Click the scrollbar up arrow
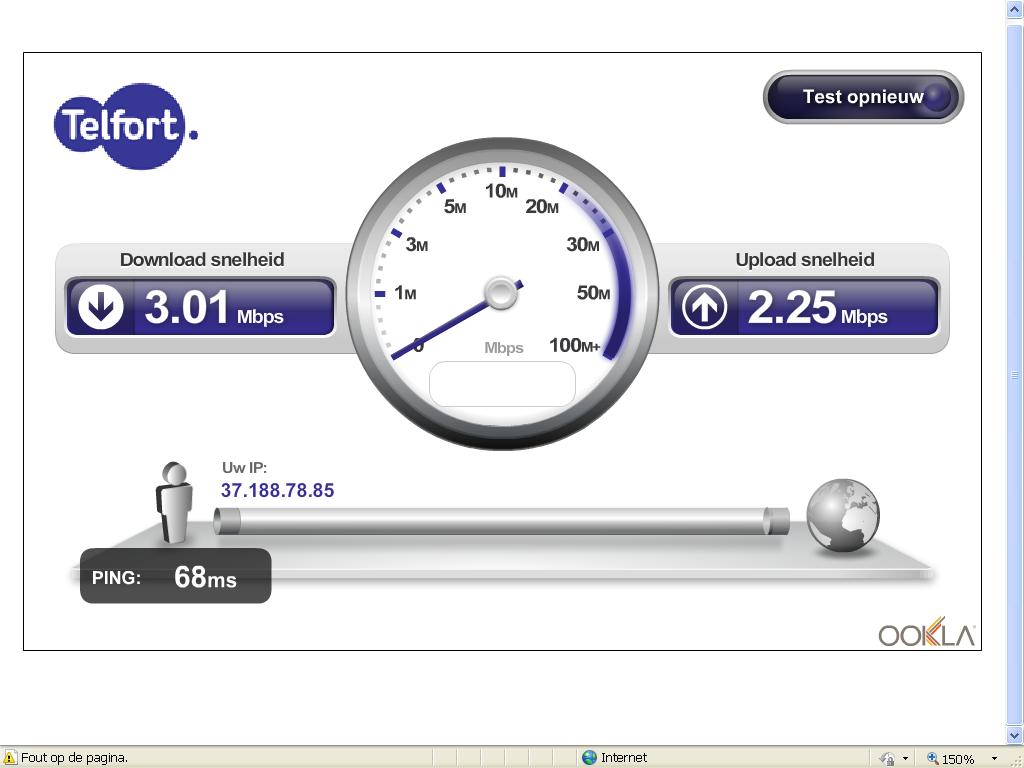This screenshot has width=1024, height=768. click(x=1016, y=8)
